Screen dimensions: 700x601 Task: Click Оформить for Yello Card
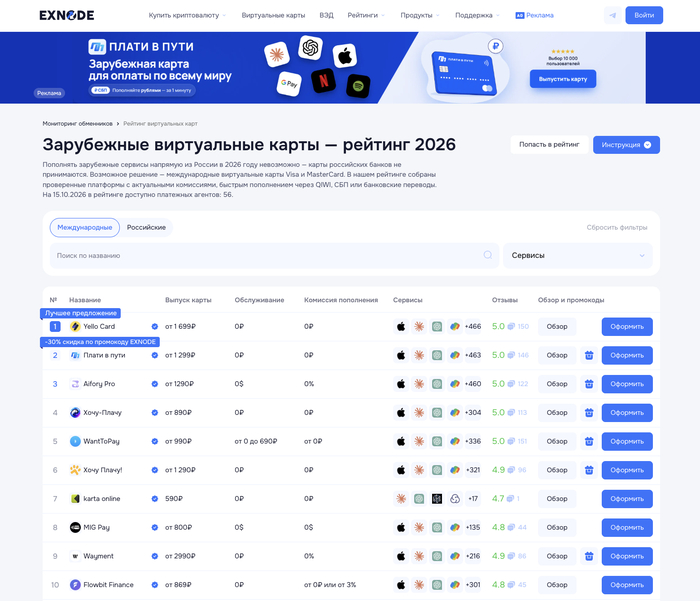tap(627, 326)
